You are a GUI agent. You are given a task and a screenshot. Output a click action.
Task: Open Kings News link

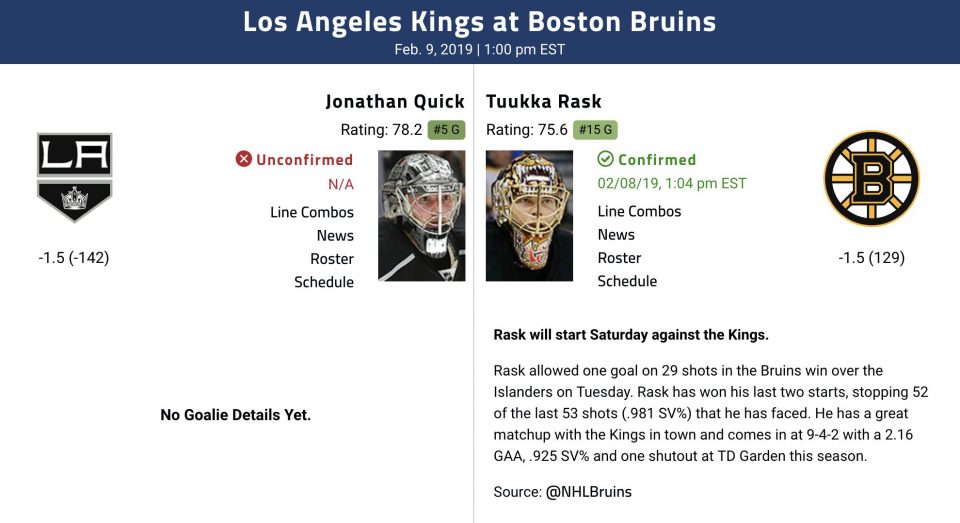335,236
